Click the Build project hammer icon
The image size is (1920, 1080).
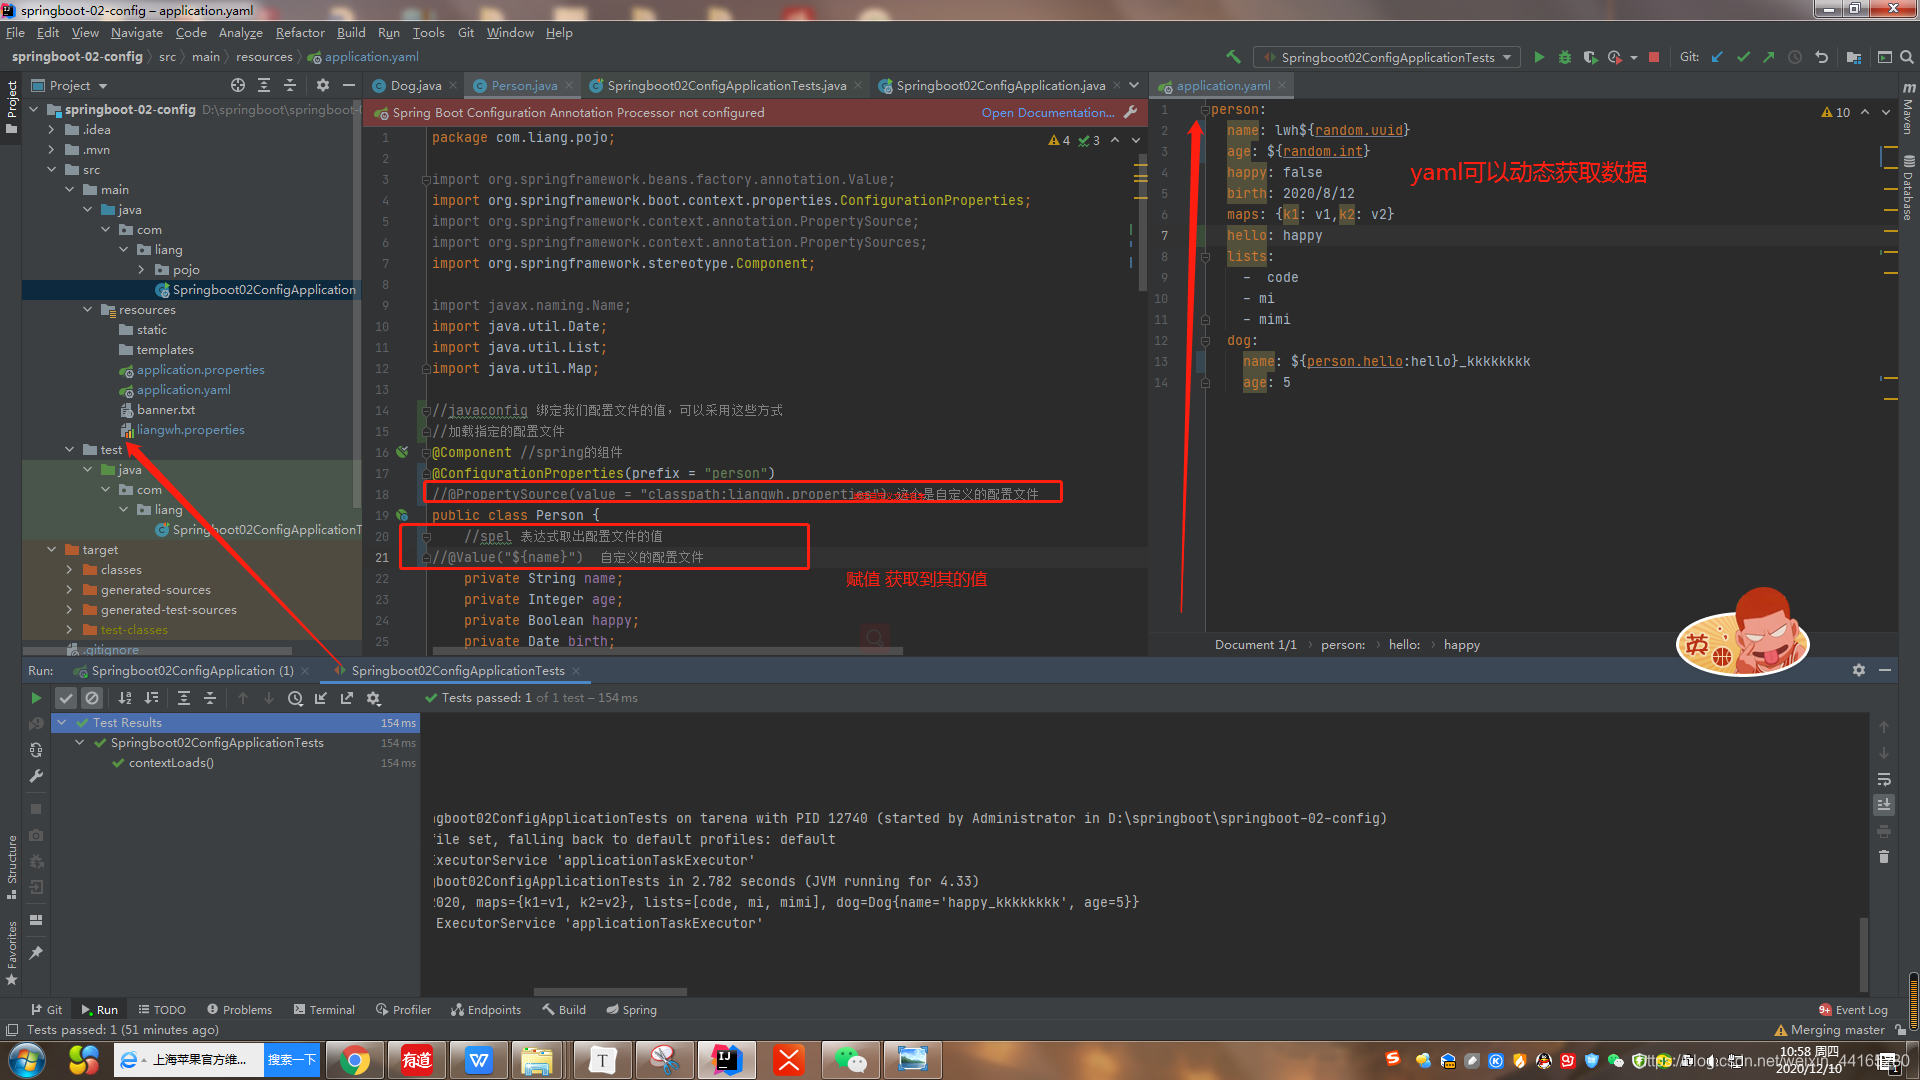pyautogui.click(x=1233, y=57)
